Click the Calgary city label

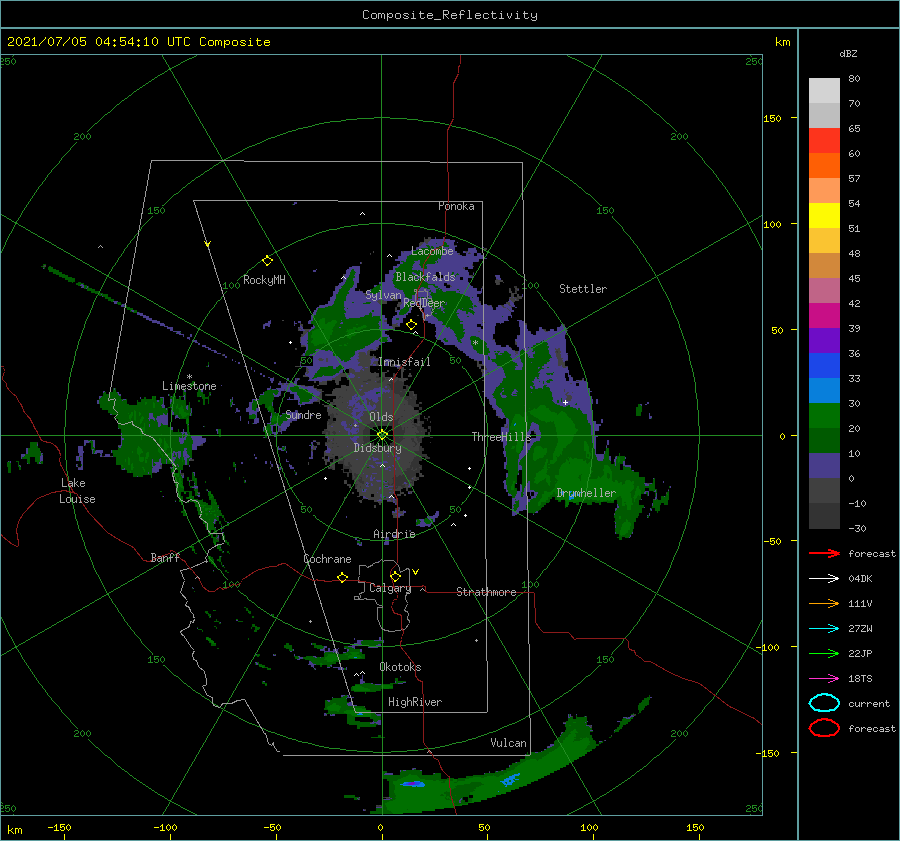(390, 588)
